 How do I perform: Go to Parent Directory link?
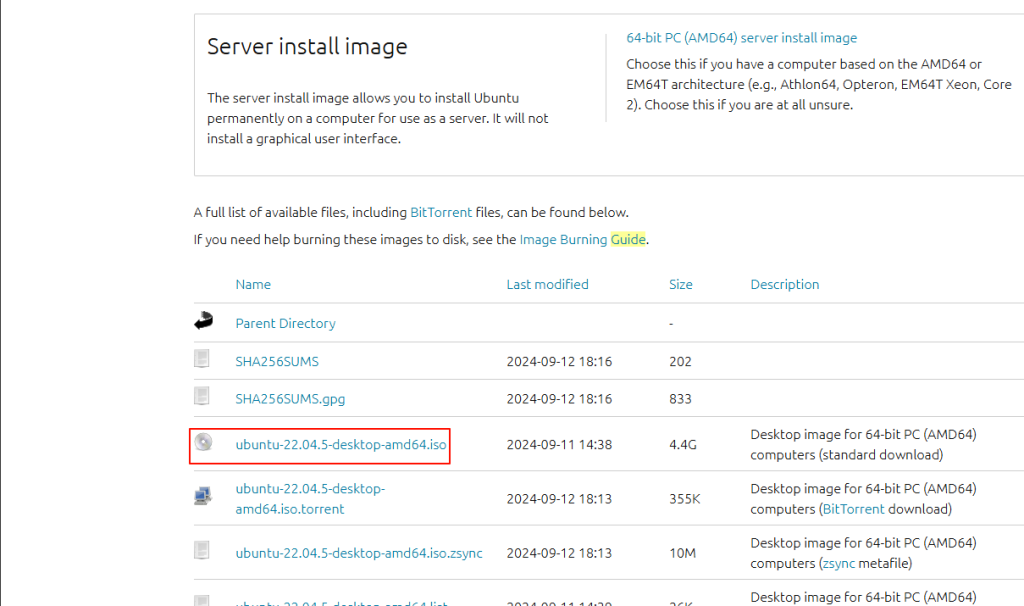285,323
